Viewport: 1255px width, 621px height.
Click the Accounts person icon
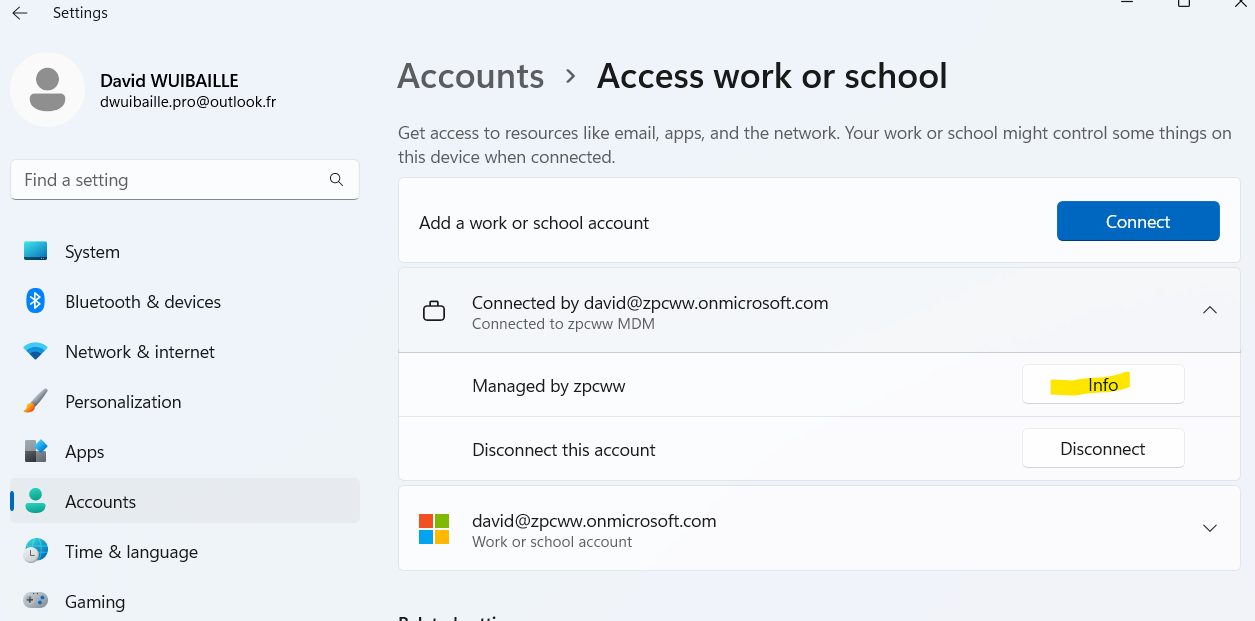click(36, 501)
